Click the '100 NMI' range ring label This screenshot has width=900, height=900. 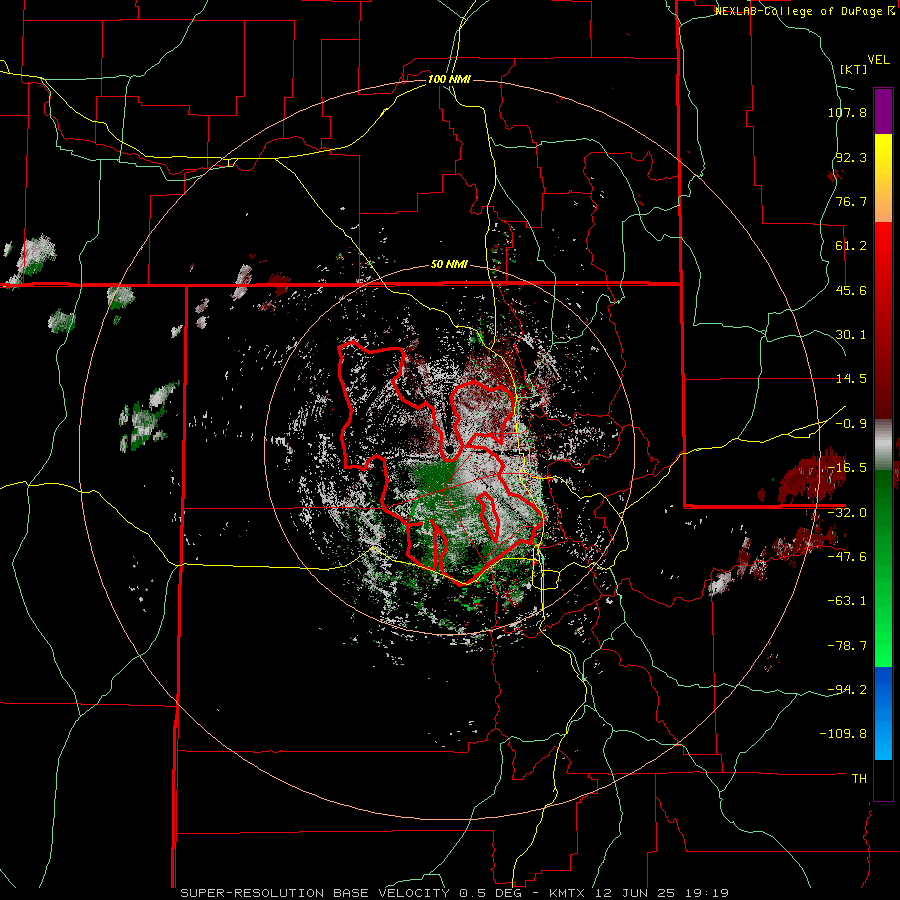pyautogui.click(x=449, y=79)
